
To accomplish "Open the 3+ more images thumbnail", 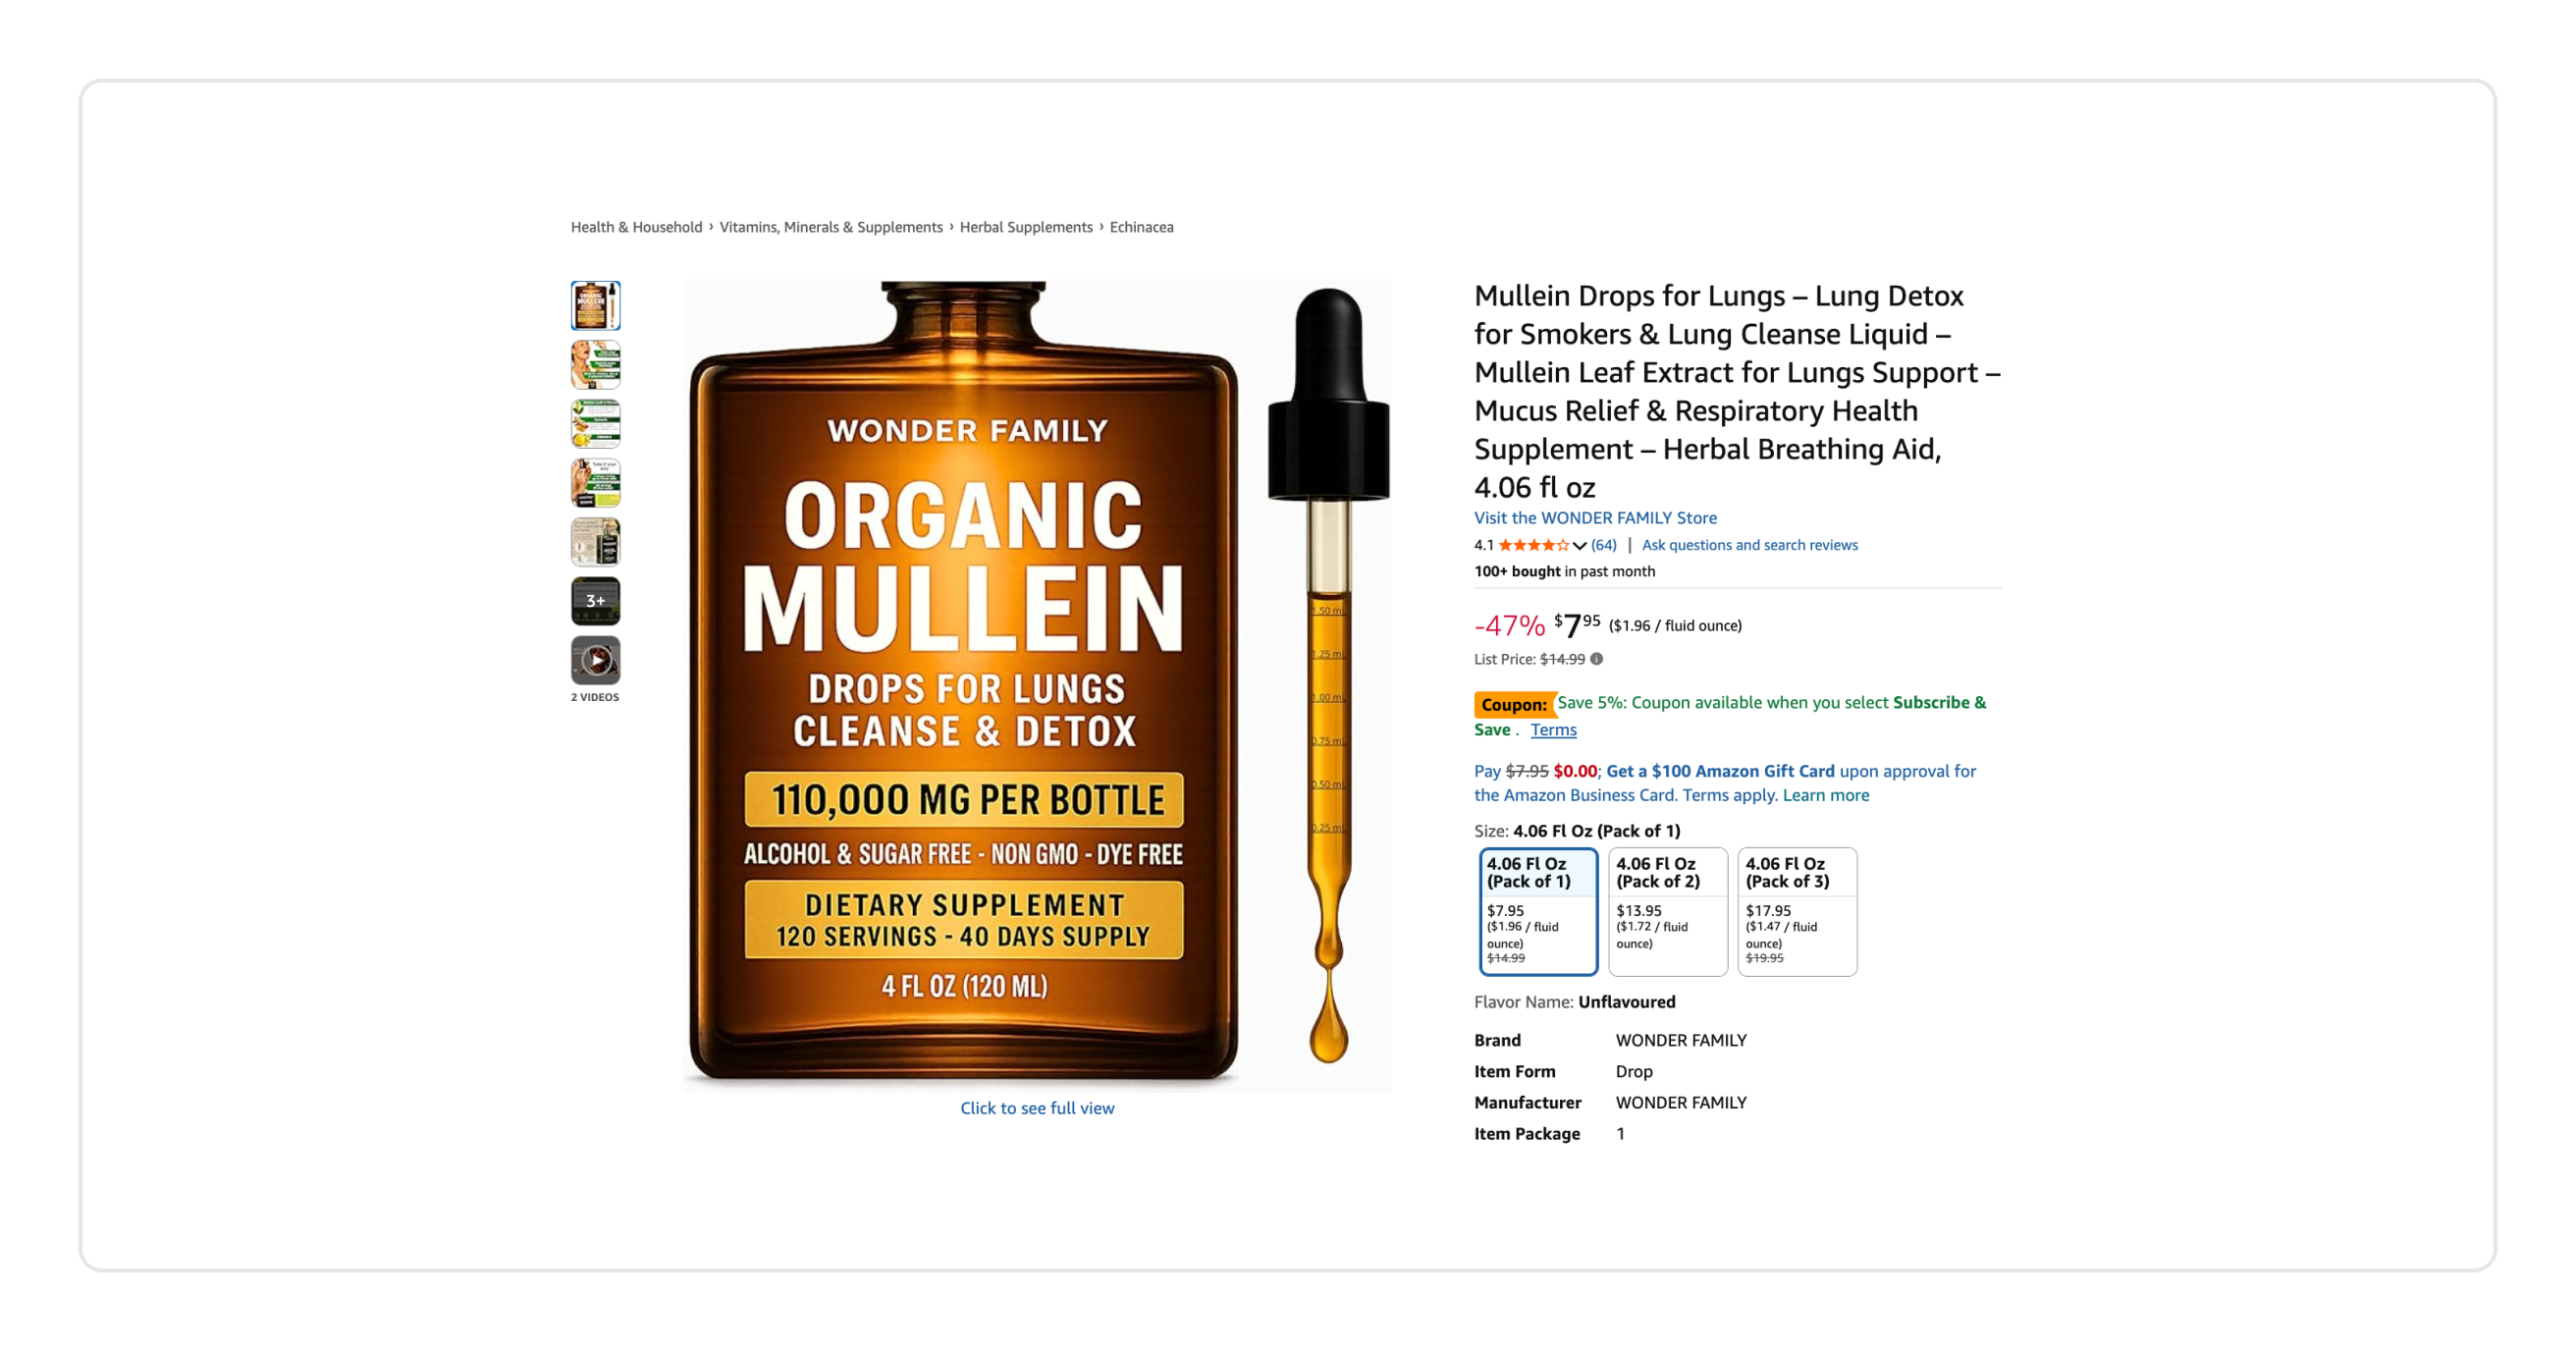I will (x=596, y=601).
